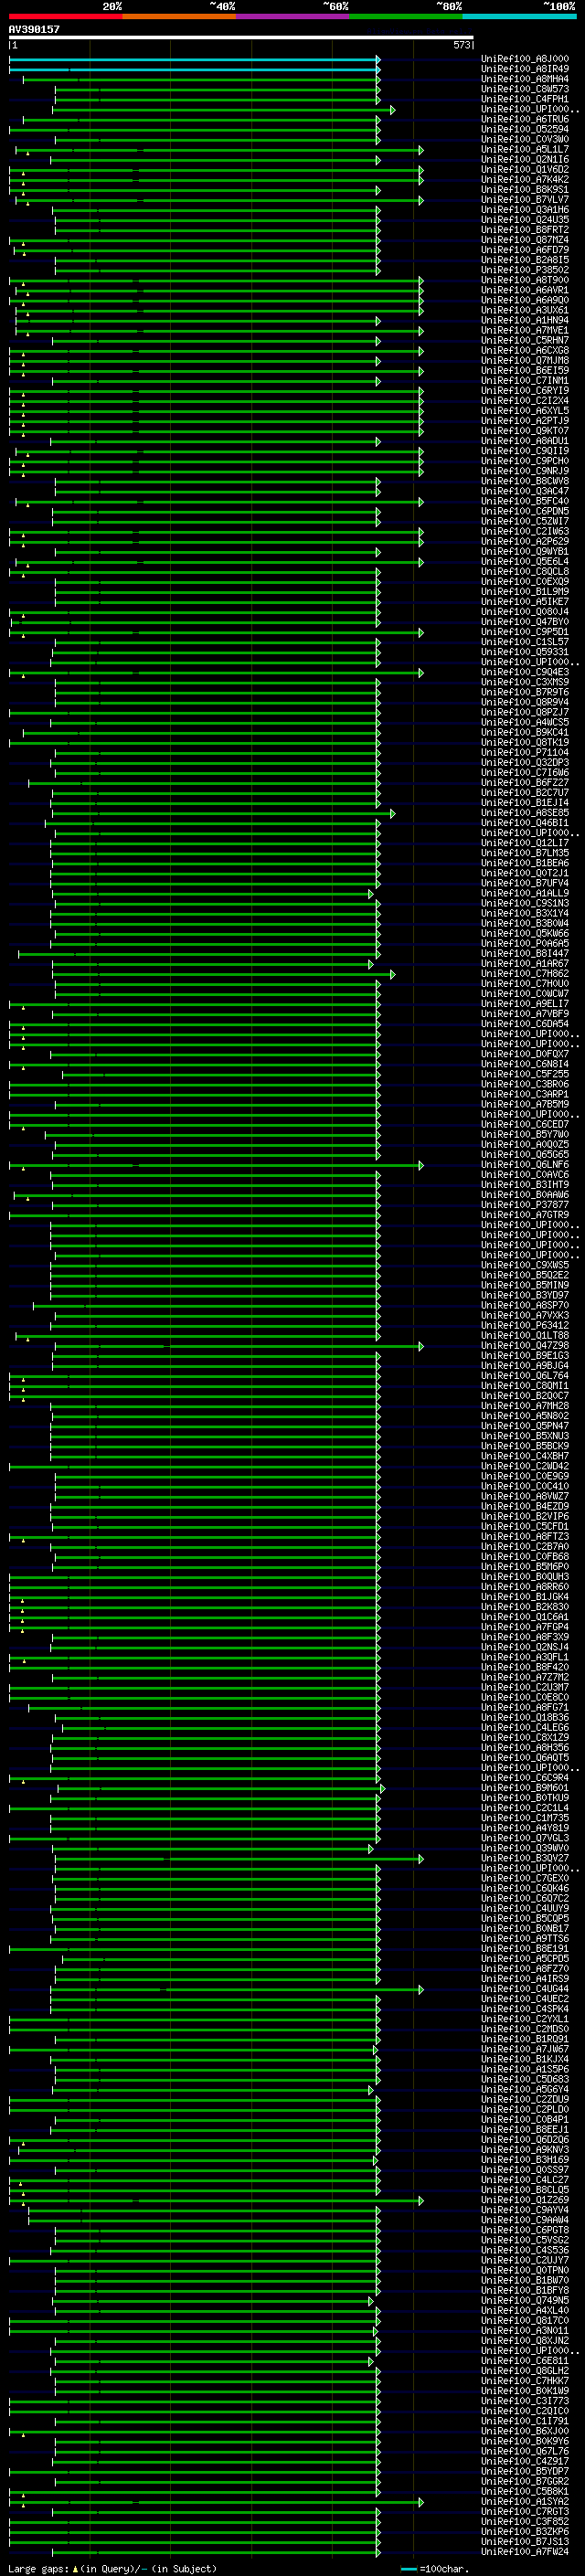Viewport: 585px width, 2576px height.
Task: Click the UniRef100_C5D683 label
Action: (525, 2078)
